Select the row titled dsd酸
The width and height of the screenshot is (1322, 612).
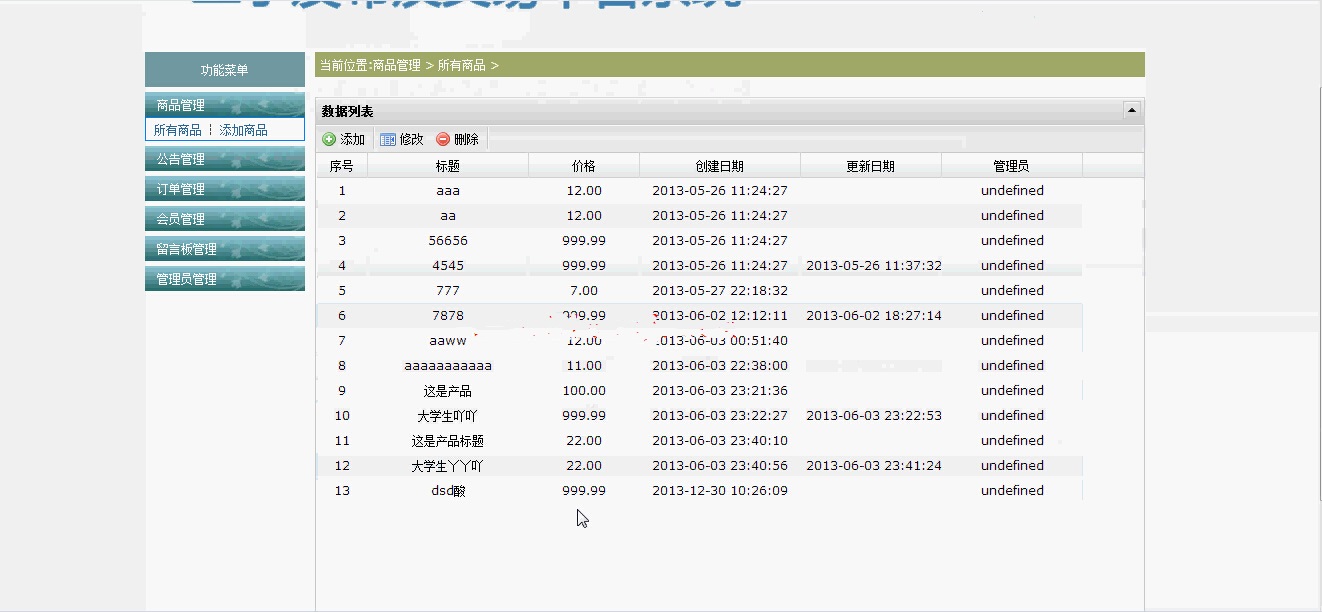(699, 490)
